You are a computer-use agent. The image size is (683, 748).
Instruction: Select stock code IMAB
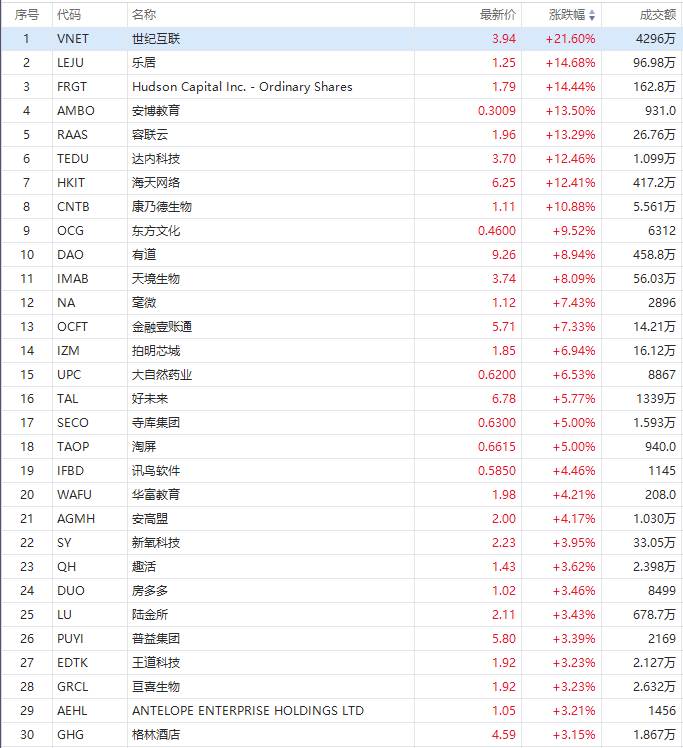pos(73,279)
